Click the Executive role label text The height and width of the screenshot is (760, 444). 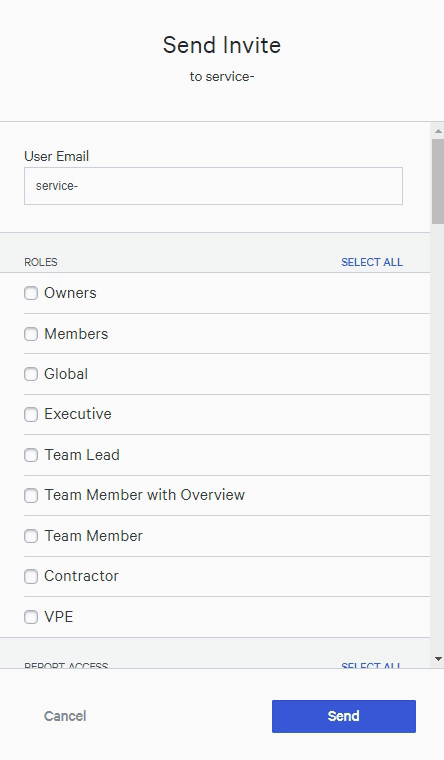78,414
